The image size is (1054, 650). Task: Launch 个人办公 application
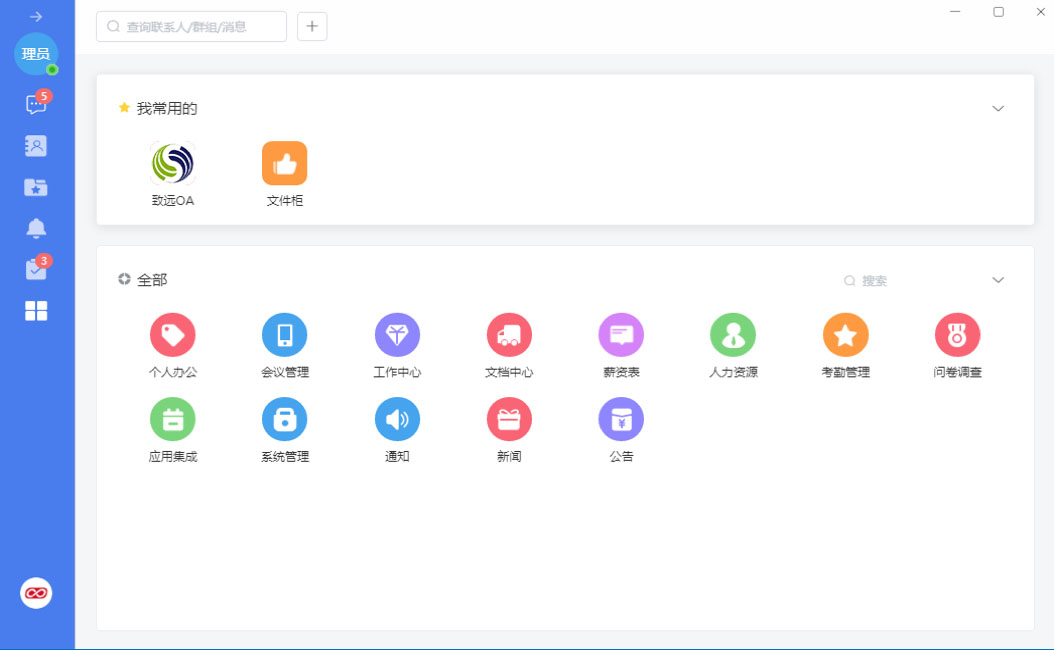(x=172, y=335)
